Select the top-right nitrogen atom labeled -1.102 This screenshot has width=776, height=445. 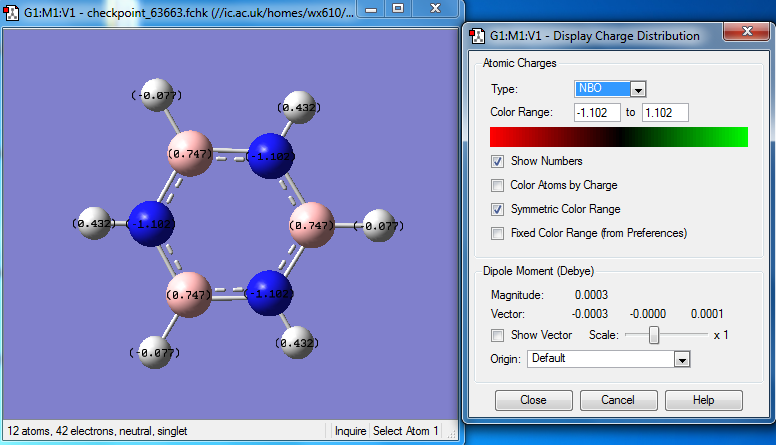(x=270, y=156)
